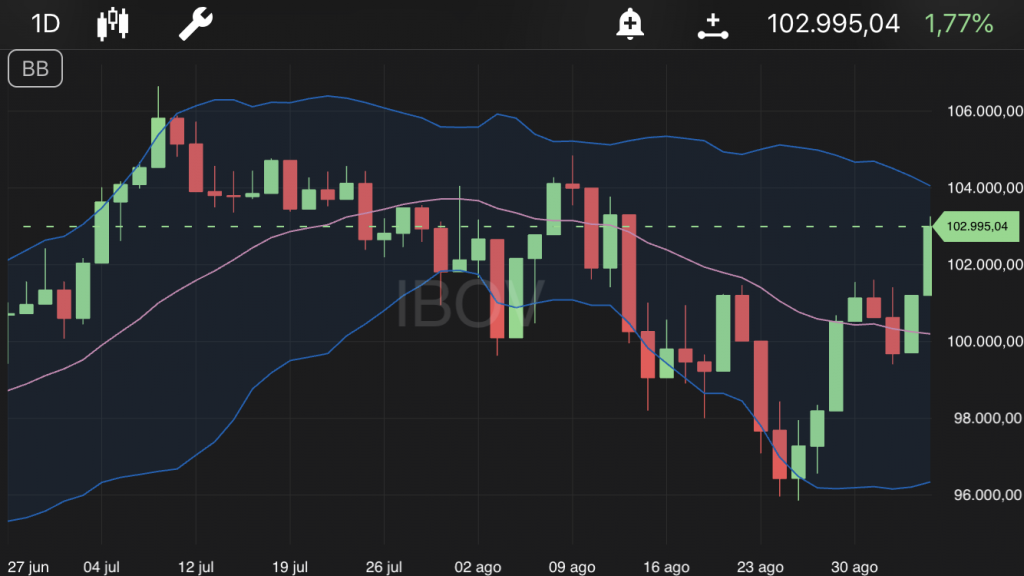Select the 19 jul date label
Viewport: 1024px width, 576px height.
pos(290,567)
